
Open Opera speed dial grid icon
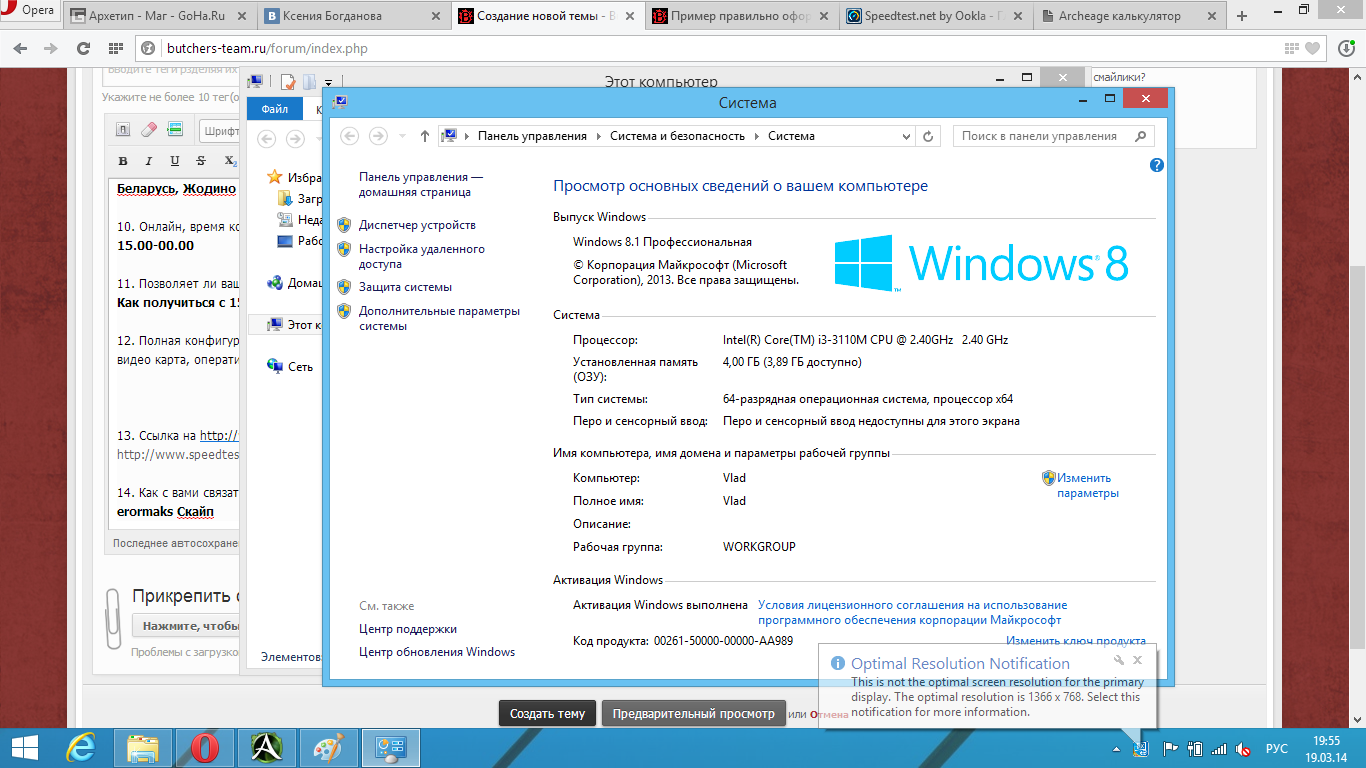pos(116,48)
